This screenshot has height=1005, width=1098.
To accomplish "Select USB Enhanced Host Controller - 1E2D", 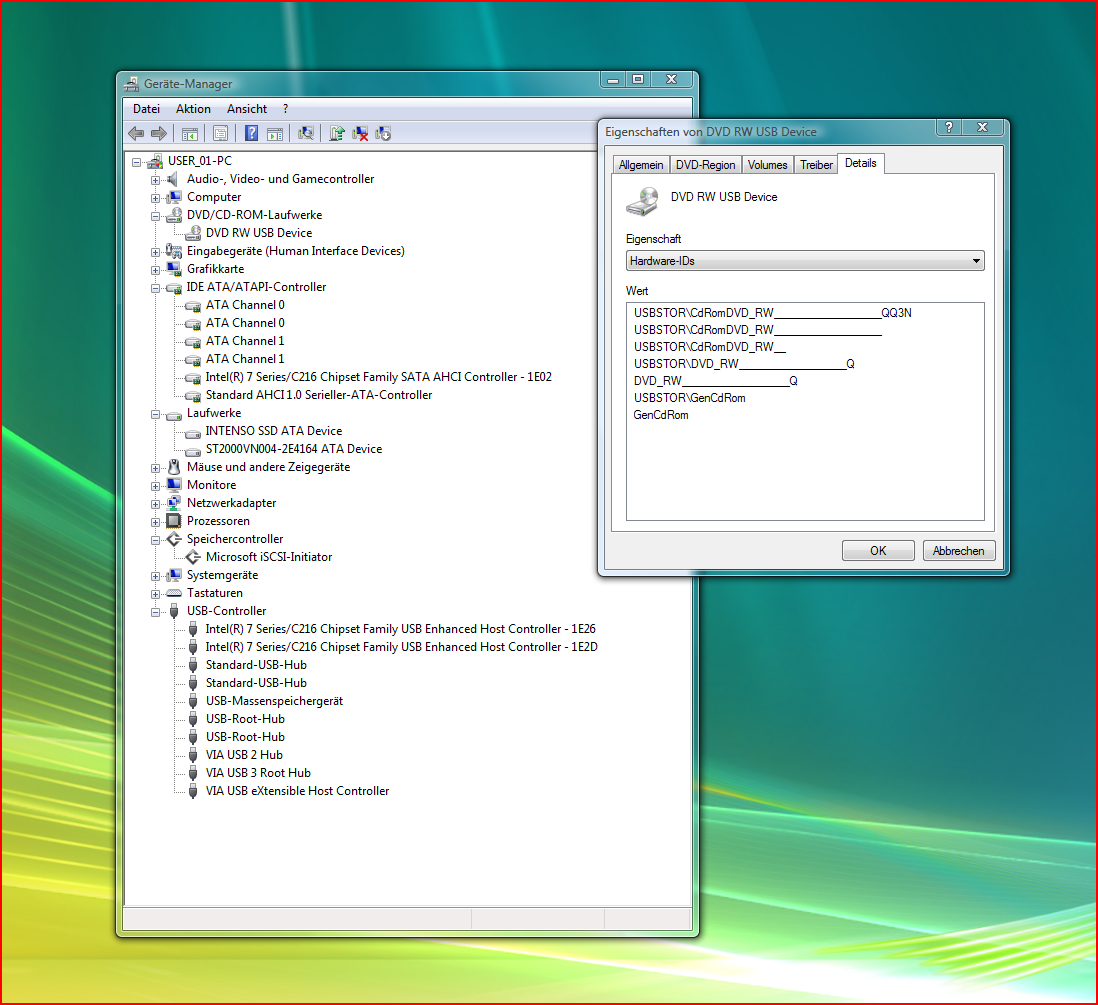I will click(402, 647).
